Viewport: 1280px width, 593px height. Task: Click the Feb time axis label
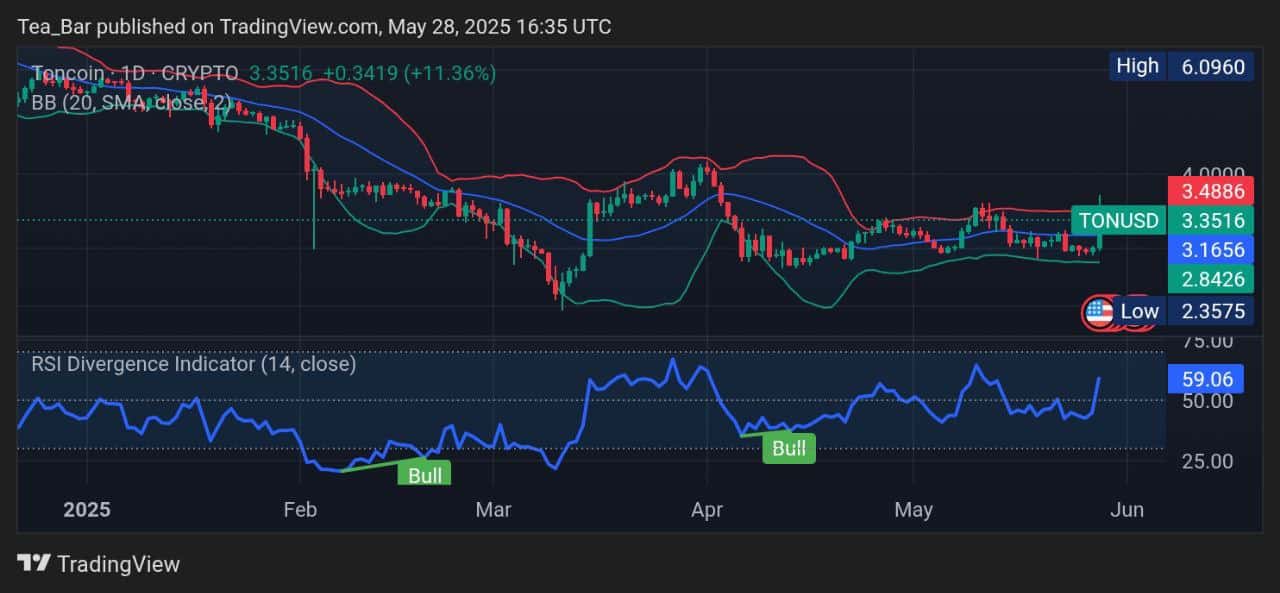(x=299, y=510)
